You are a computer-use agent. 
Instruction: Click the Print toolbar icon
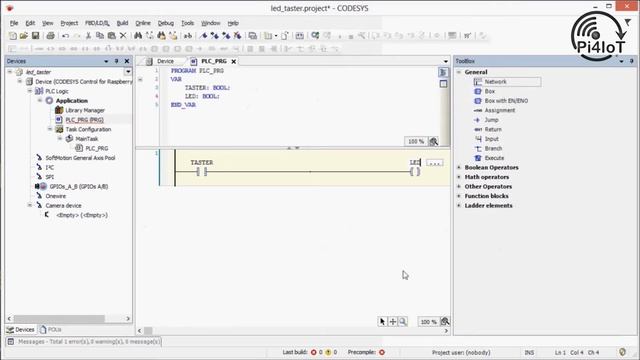(50, 36)
